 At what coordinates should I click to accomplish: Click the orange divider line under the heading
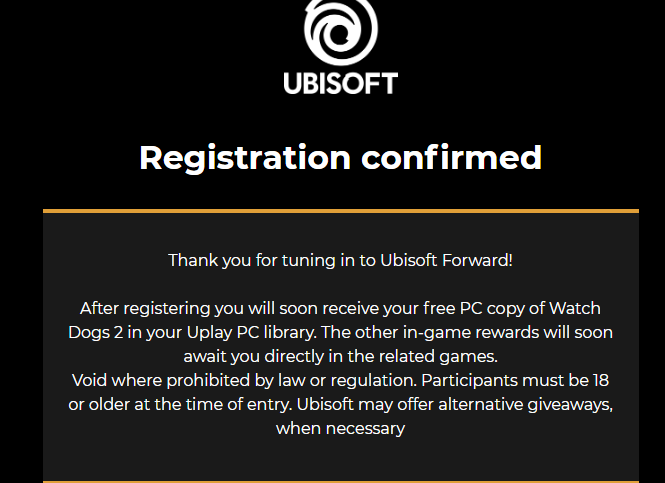[340, 211]
